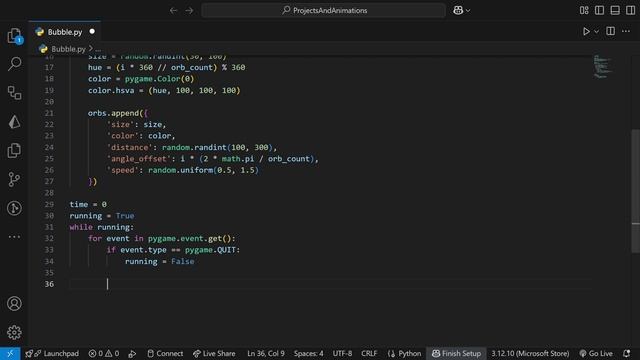Toggle the bottom panel visibility
640x360 pixels.
(x=615, y=10)
